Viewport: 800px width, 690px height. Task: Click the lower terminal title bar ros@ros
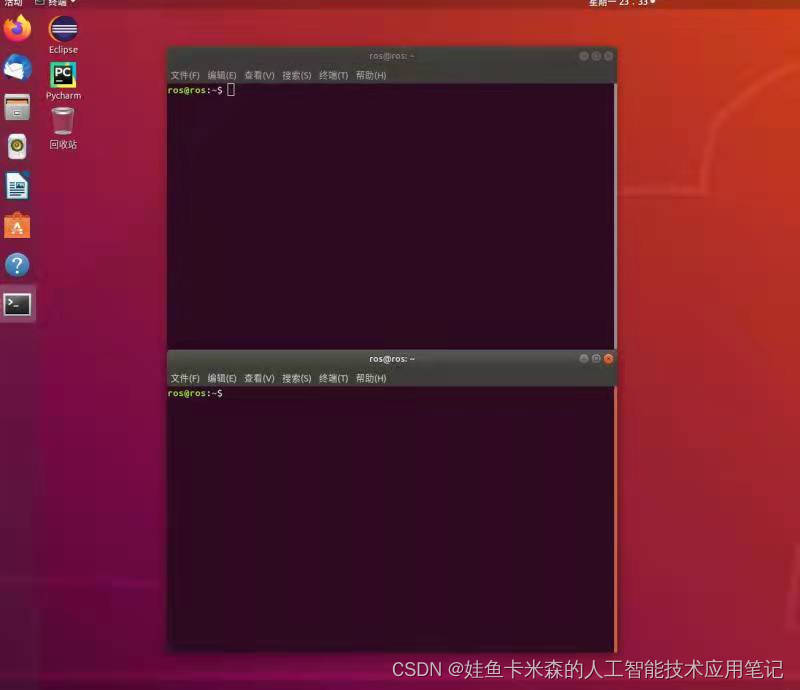[392, 359]
